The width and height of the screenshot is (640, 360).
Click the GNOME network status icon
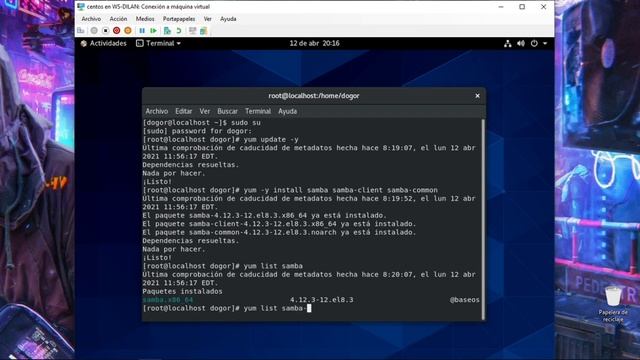(x=507, y=43)
